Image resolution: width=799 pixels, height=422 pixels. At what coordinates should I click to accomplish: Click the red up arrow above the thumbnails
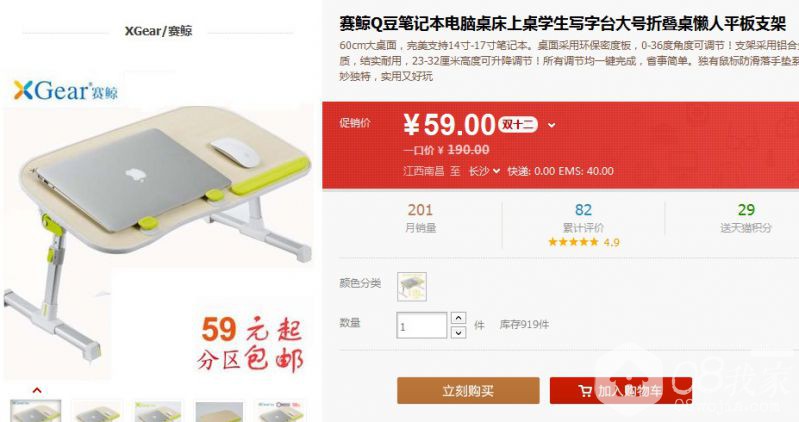37,390
